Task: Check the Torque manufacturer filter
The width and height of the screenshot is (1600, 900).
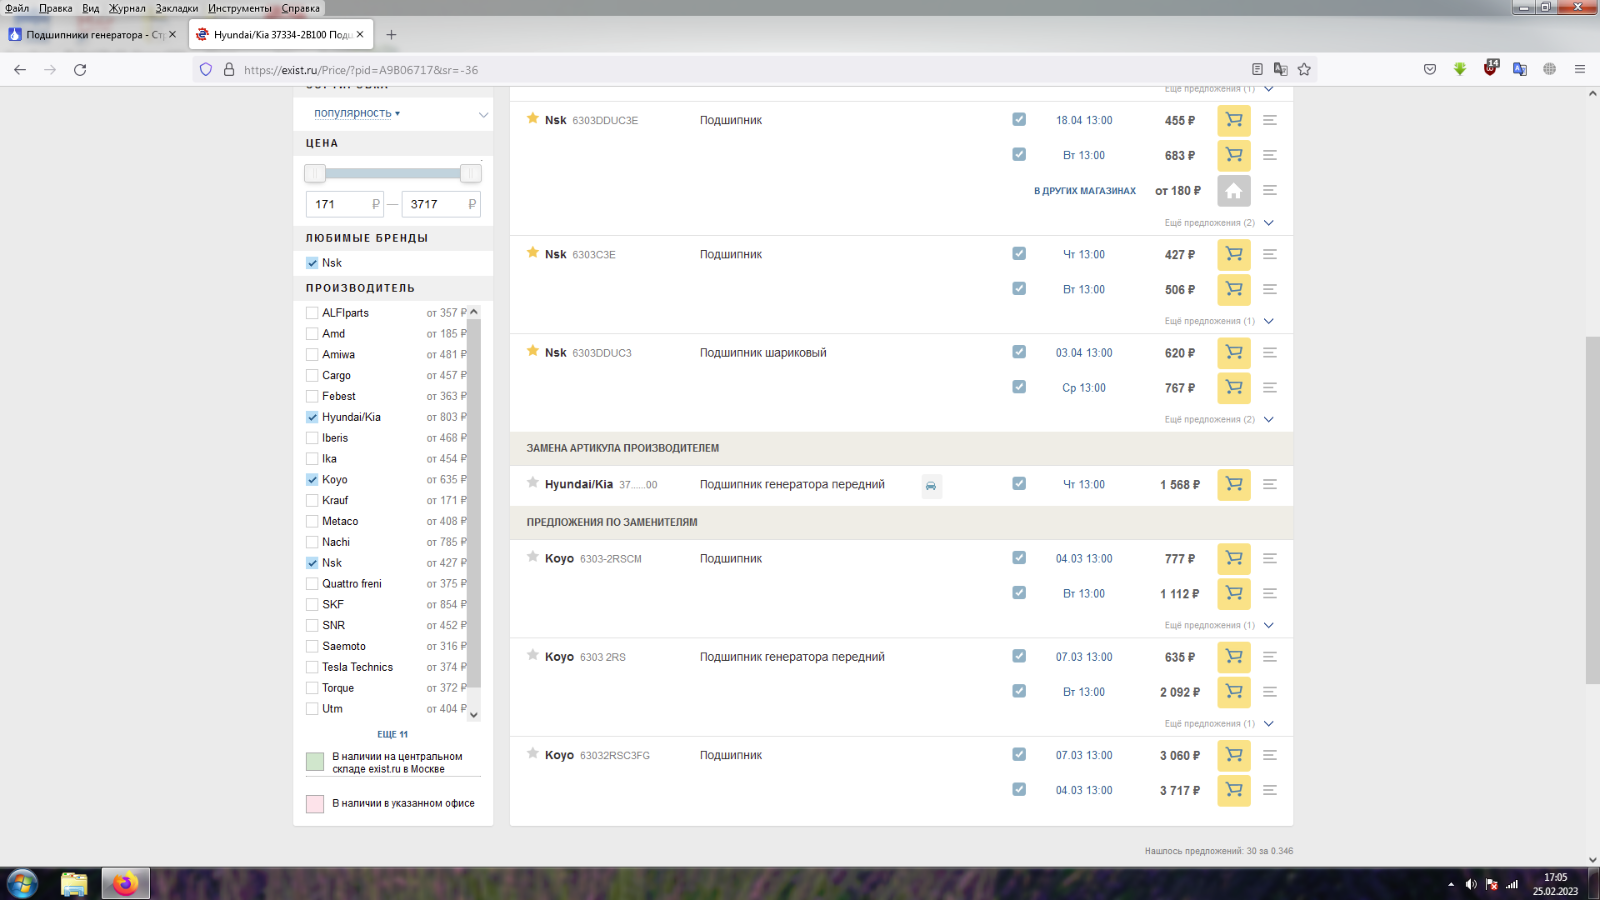Action: point(312,688)
